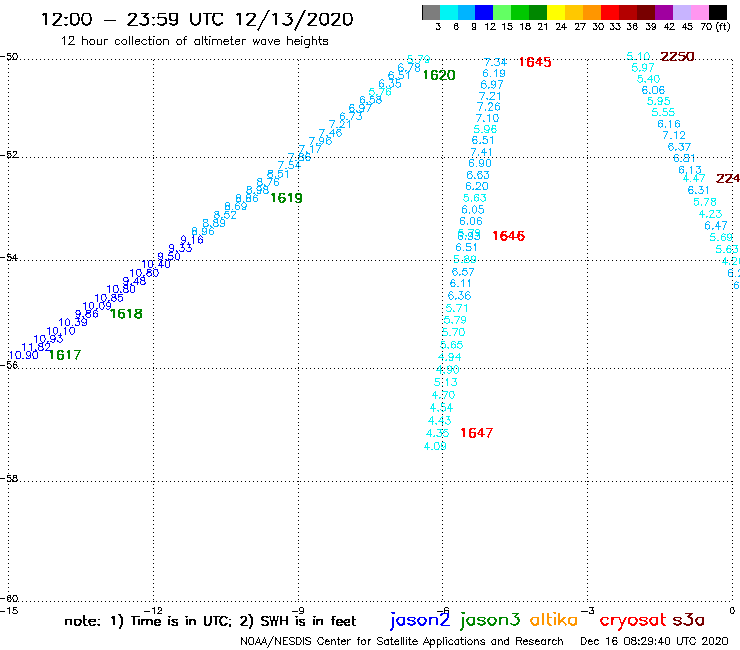Click the -60 latitude axis label
Screen dimensions: 740x650
[9, 599]
